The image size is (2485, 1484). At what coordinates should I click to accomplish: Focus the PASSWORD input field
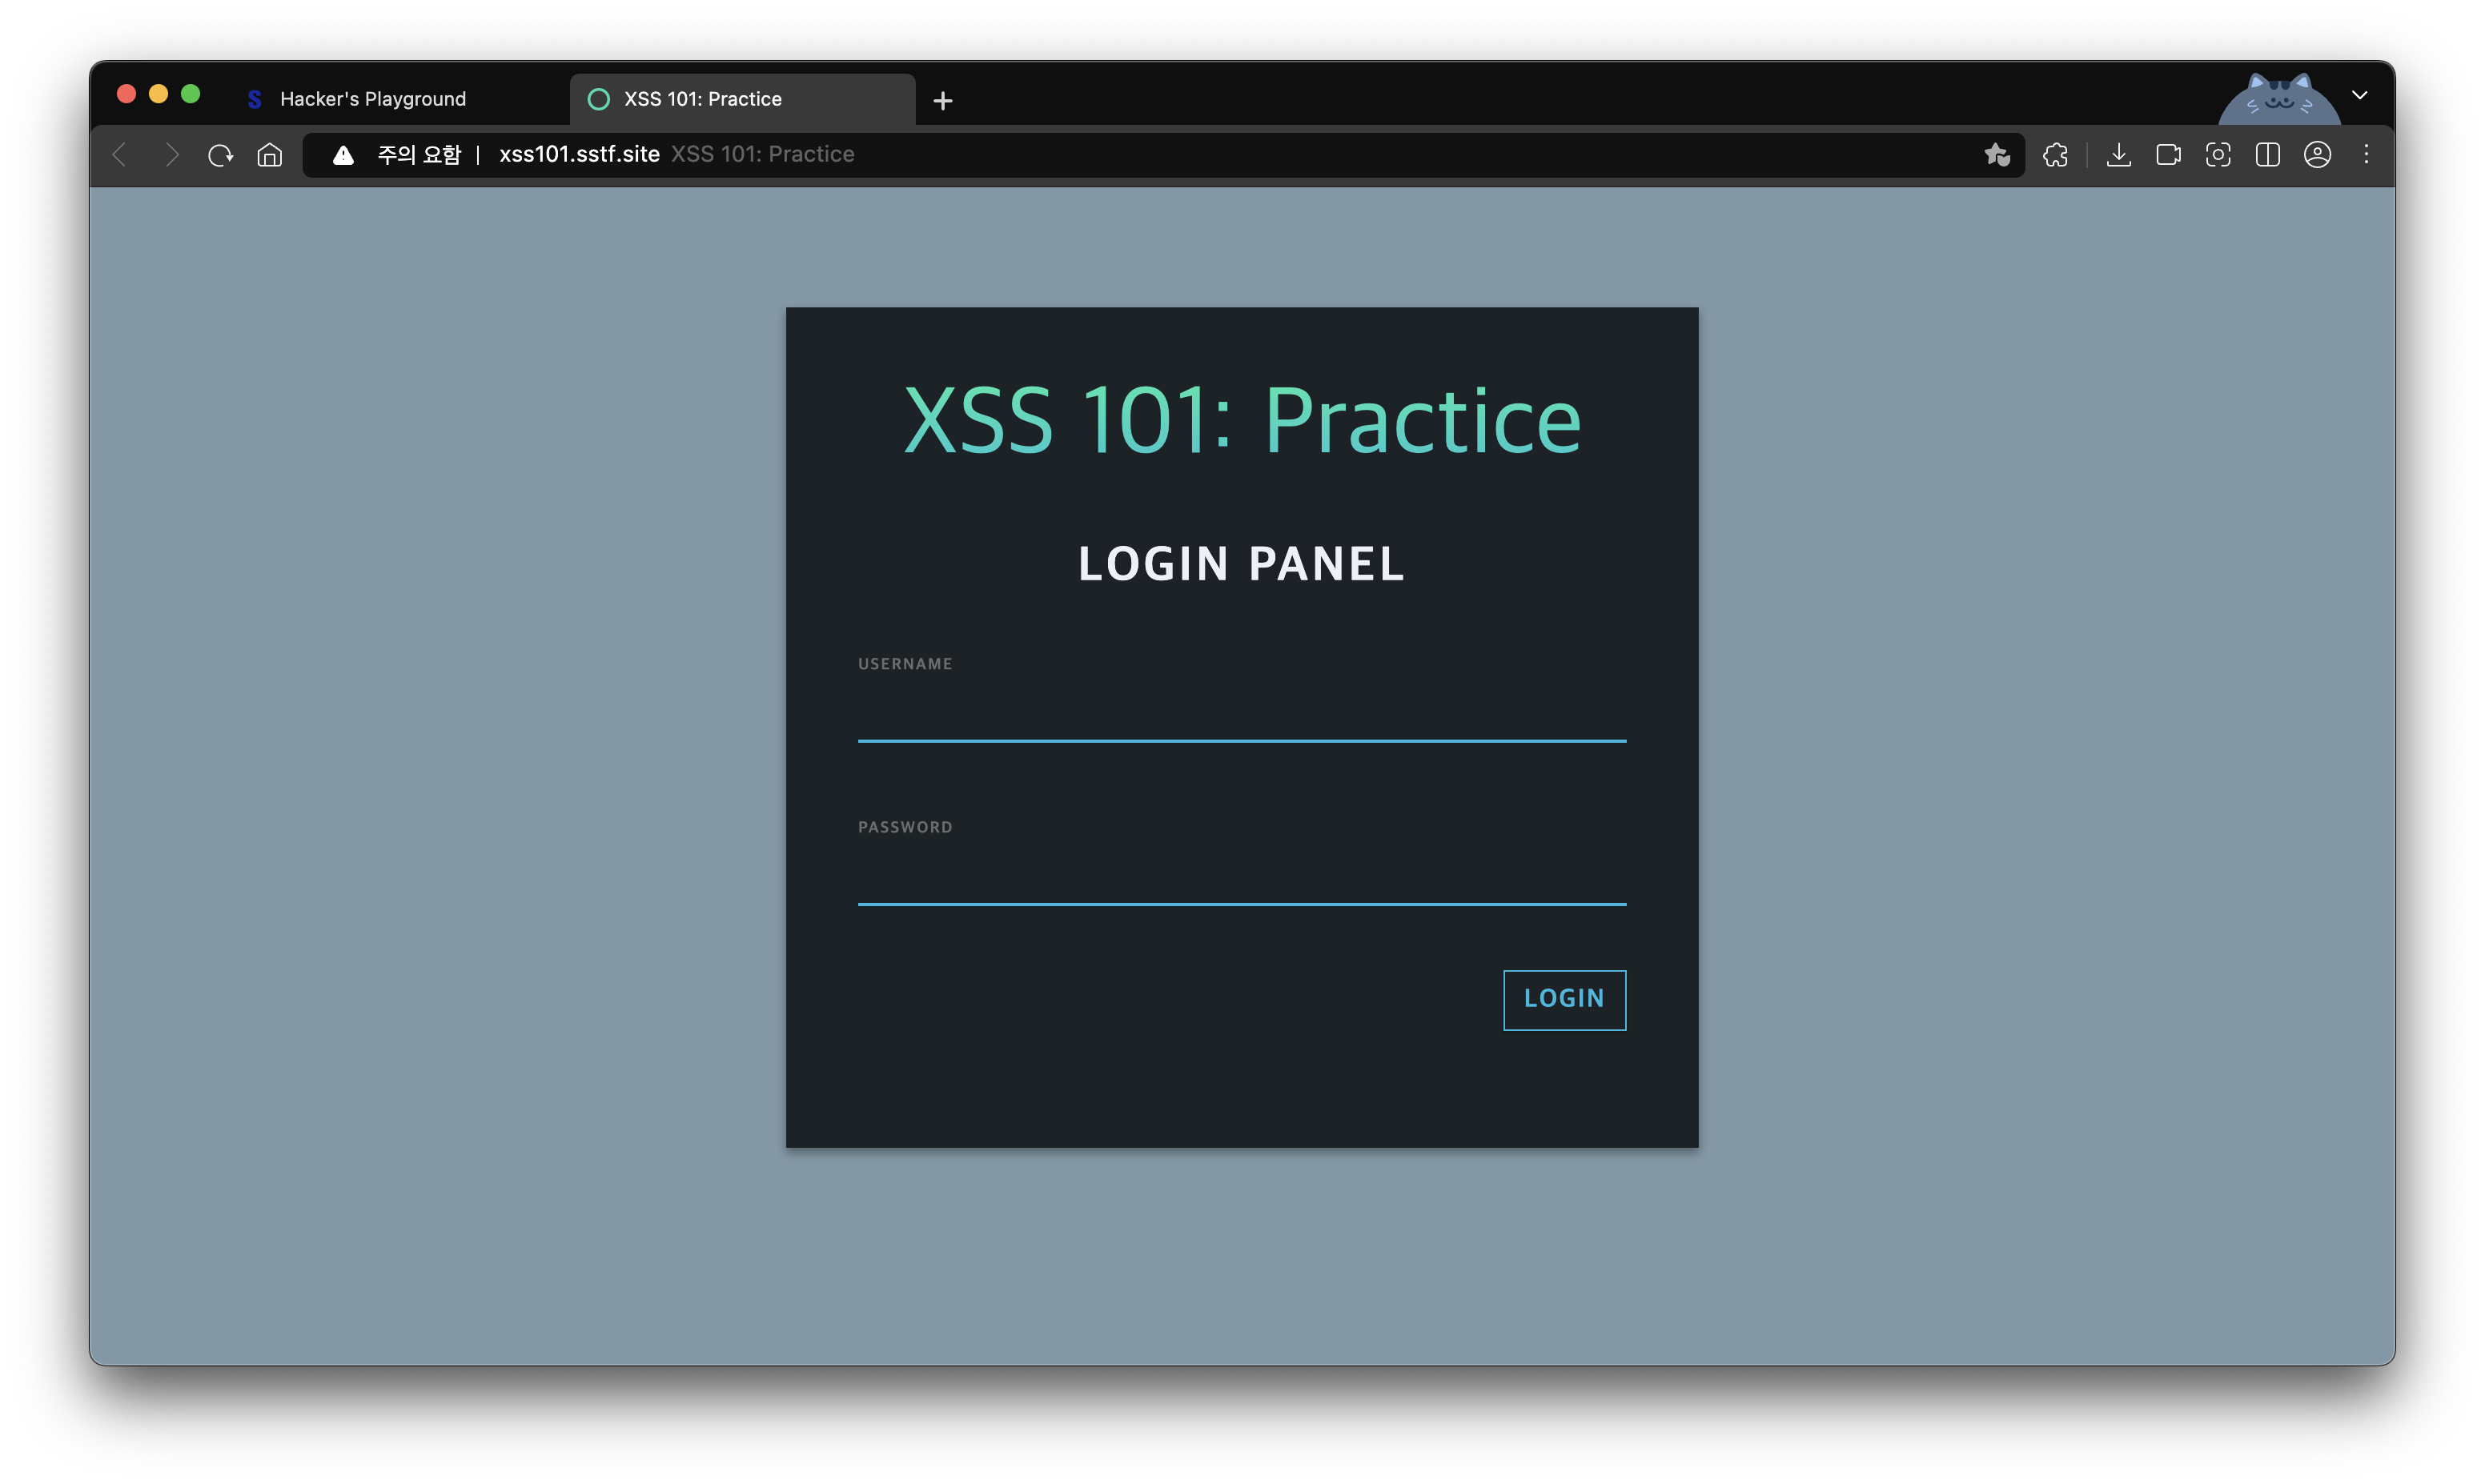[1241, 877]
